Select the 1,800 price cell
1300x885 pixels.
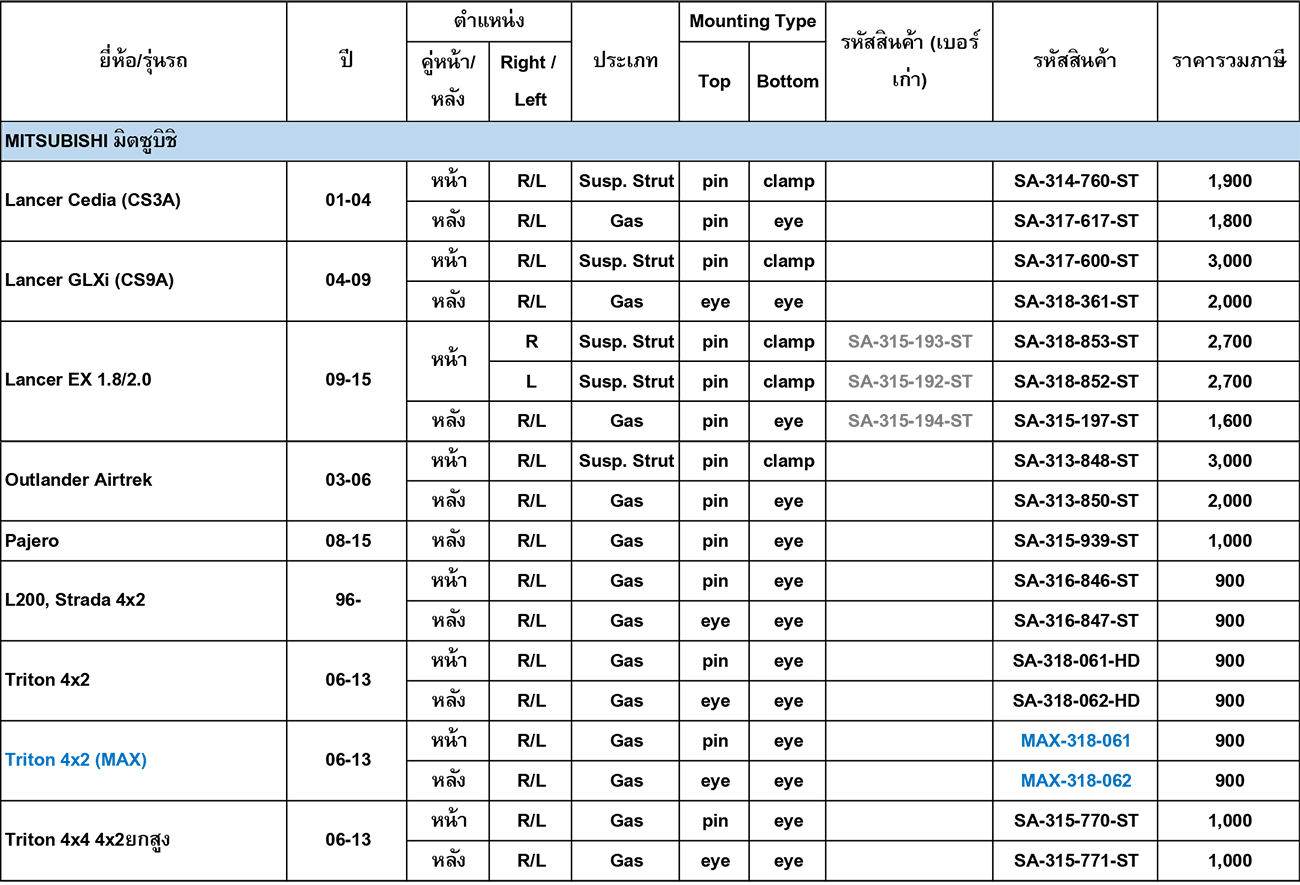1229,221
